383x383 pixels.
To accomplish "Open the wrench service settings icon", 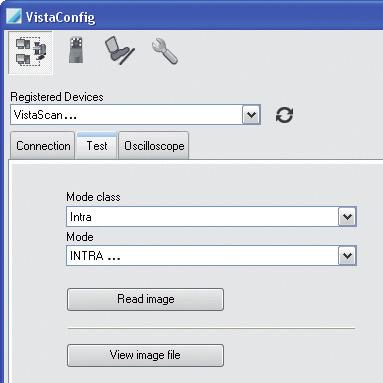I will 165,51.
